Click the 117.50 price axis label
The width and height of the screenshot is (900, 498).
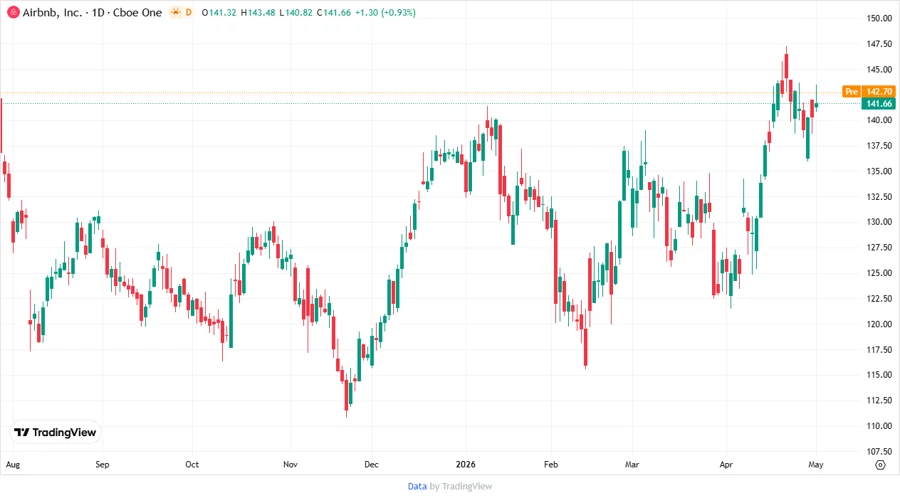click(x=879, y=349)
